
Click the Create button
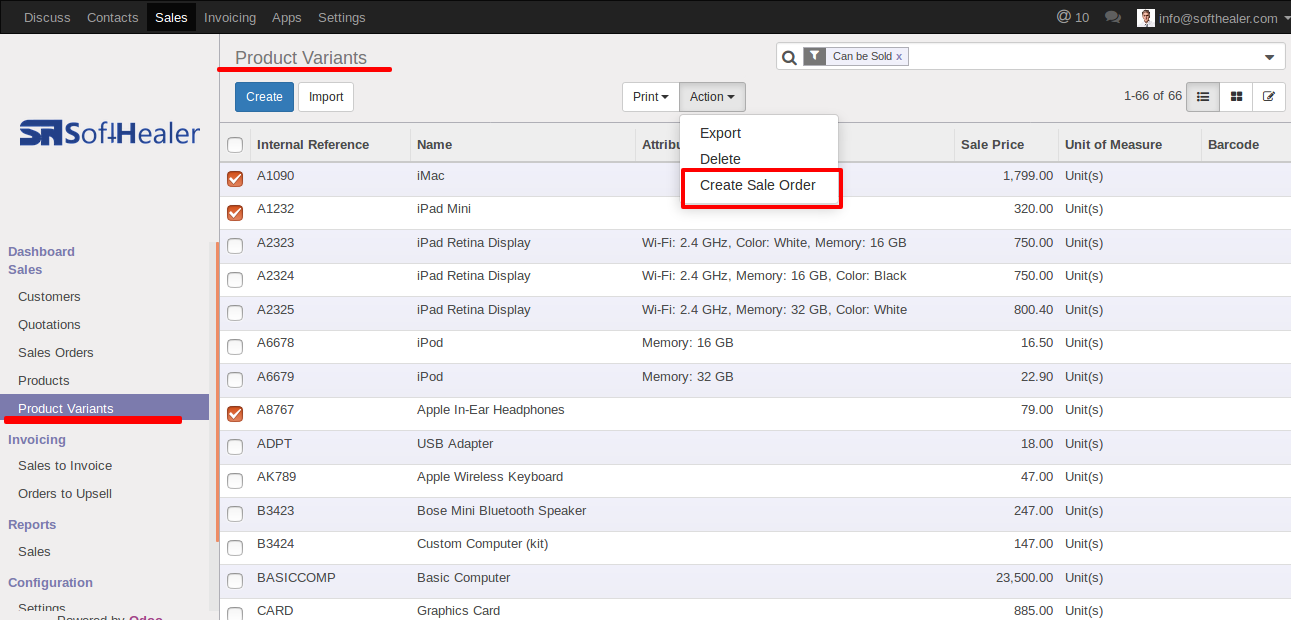[264, 97]
